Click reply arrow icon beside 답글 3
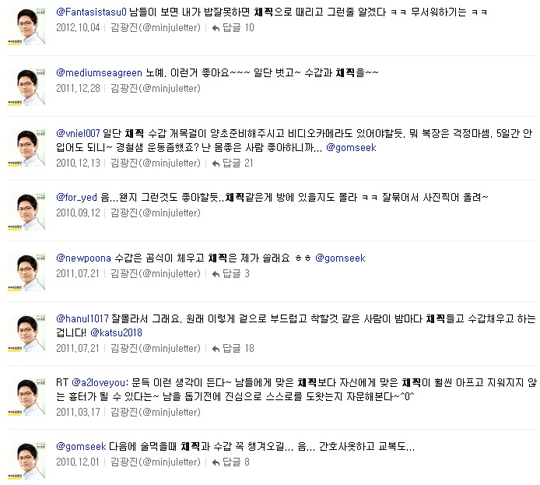 coord(216,274)
